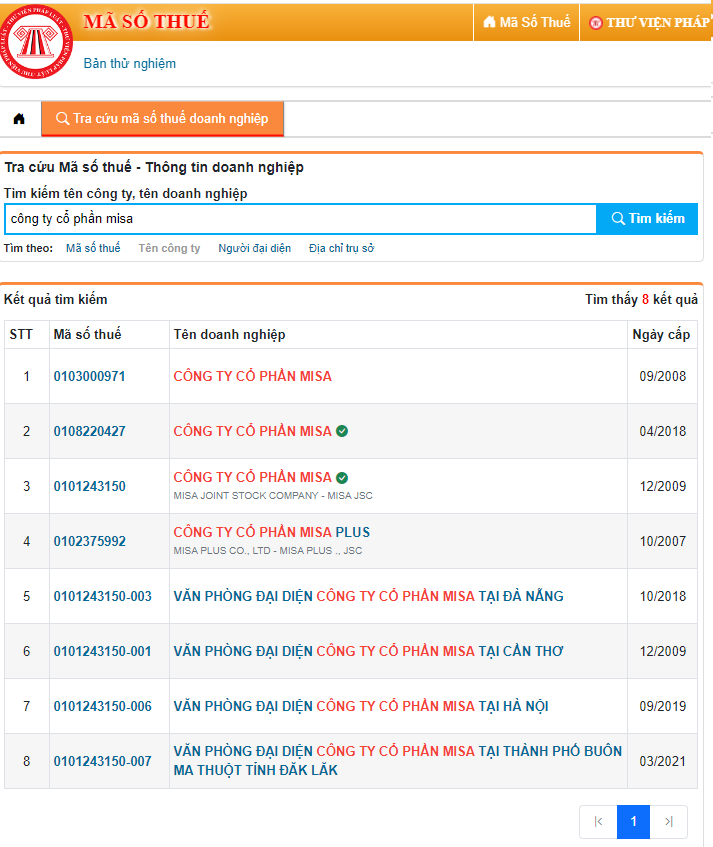Click the Tìm kiếm search button
The width and height of the screenshot is (713, 847).
pos(647,218)
